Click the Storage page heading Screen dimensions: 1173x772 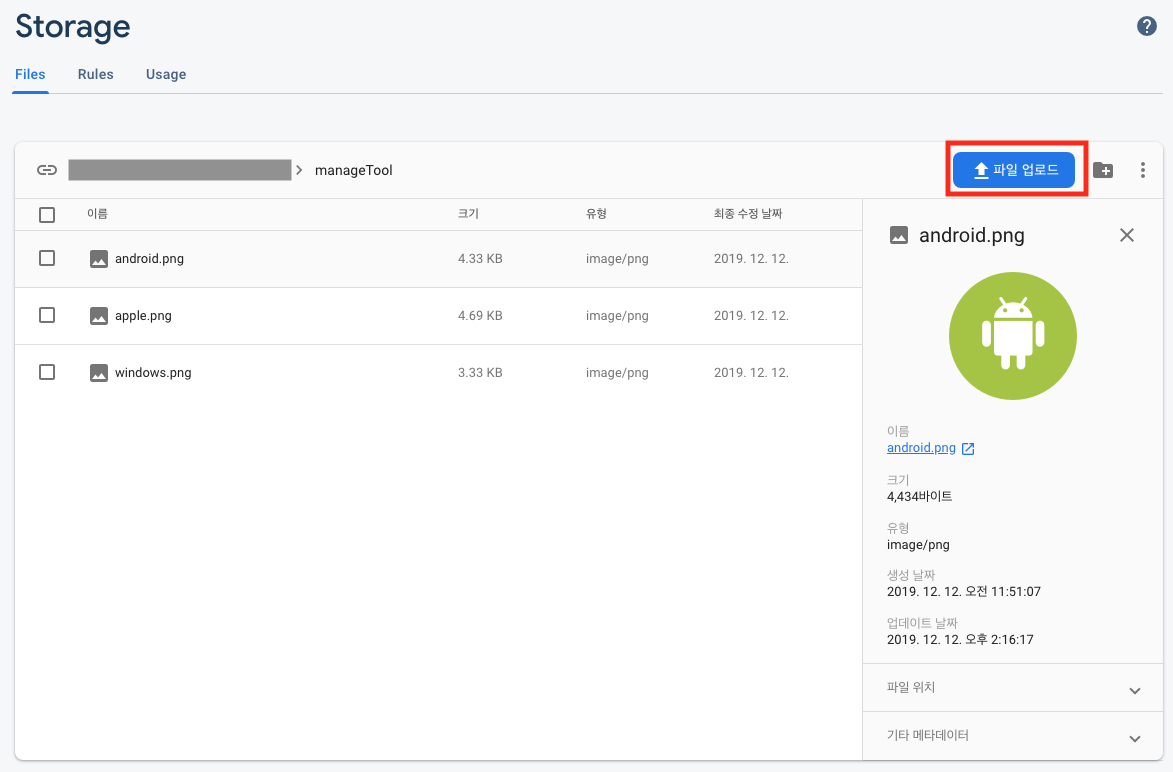73,27
